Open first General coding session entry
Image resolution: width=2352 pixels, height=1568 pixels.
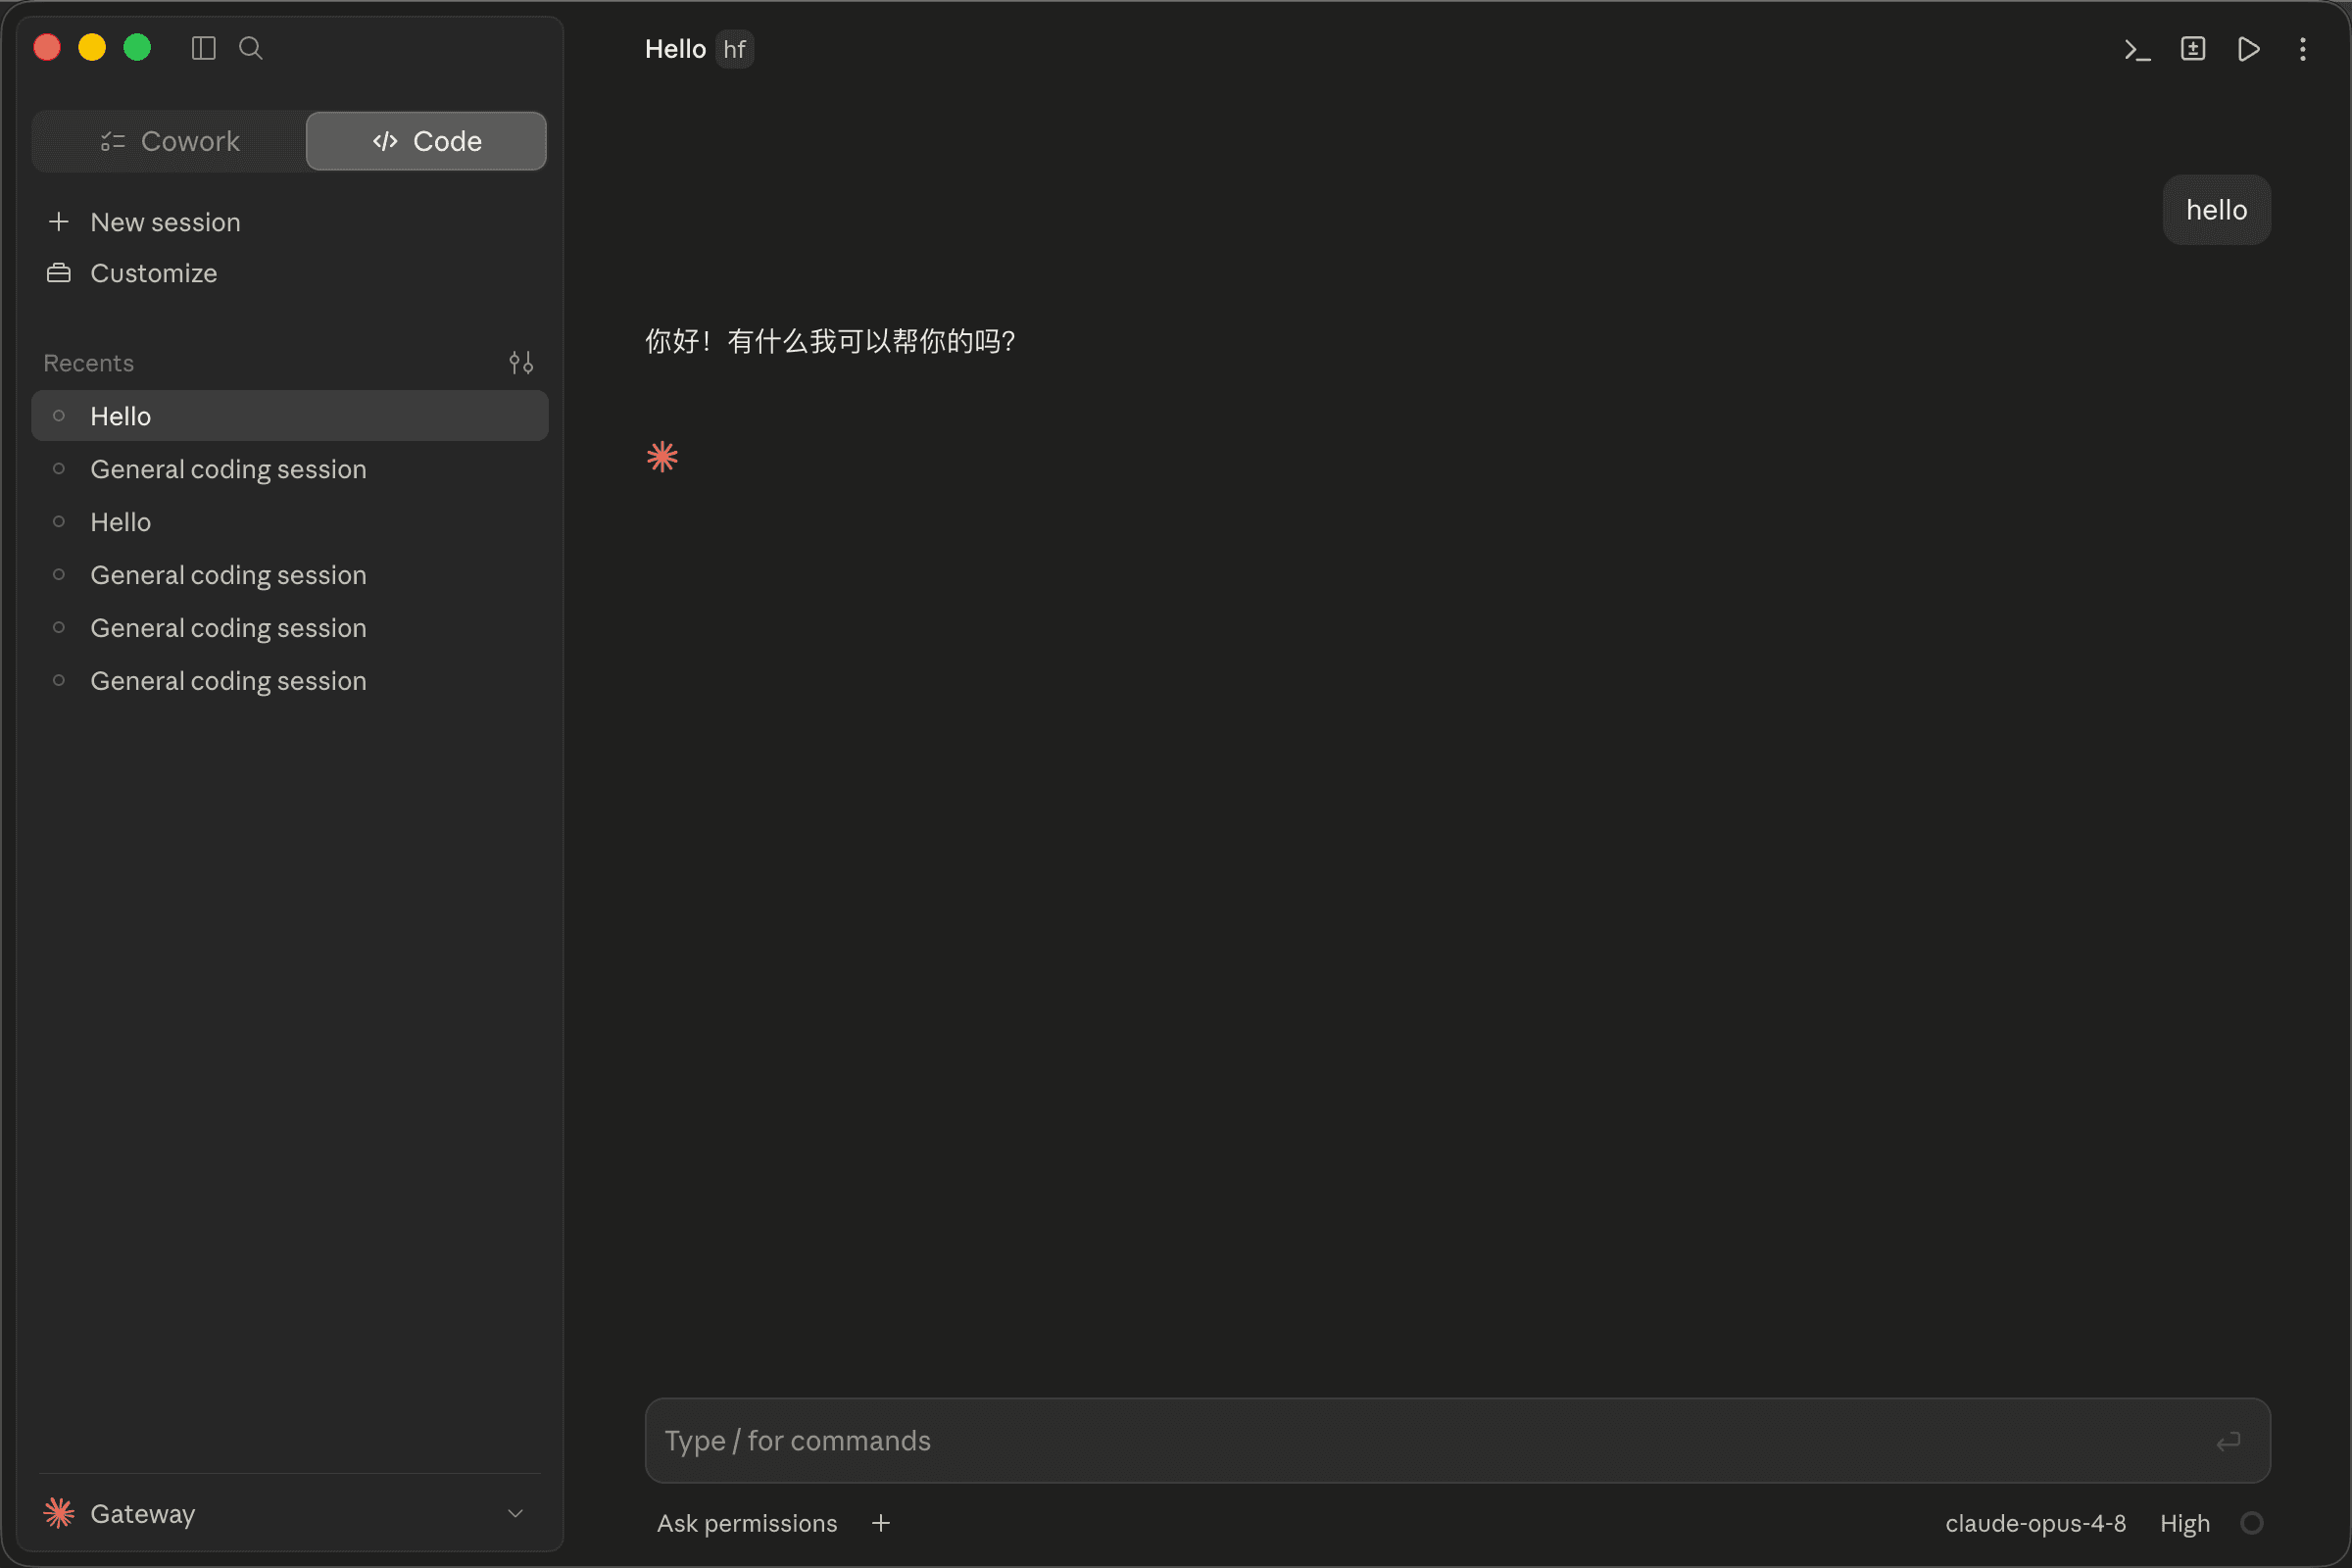coord(290,469)
